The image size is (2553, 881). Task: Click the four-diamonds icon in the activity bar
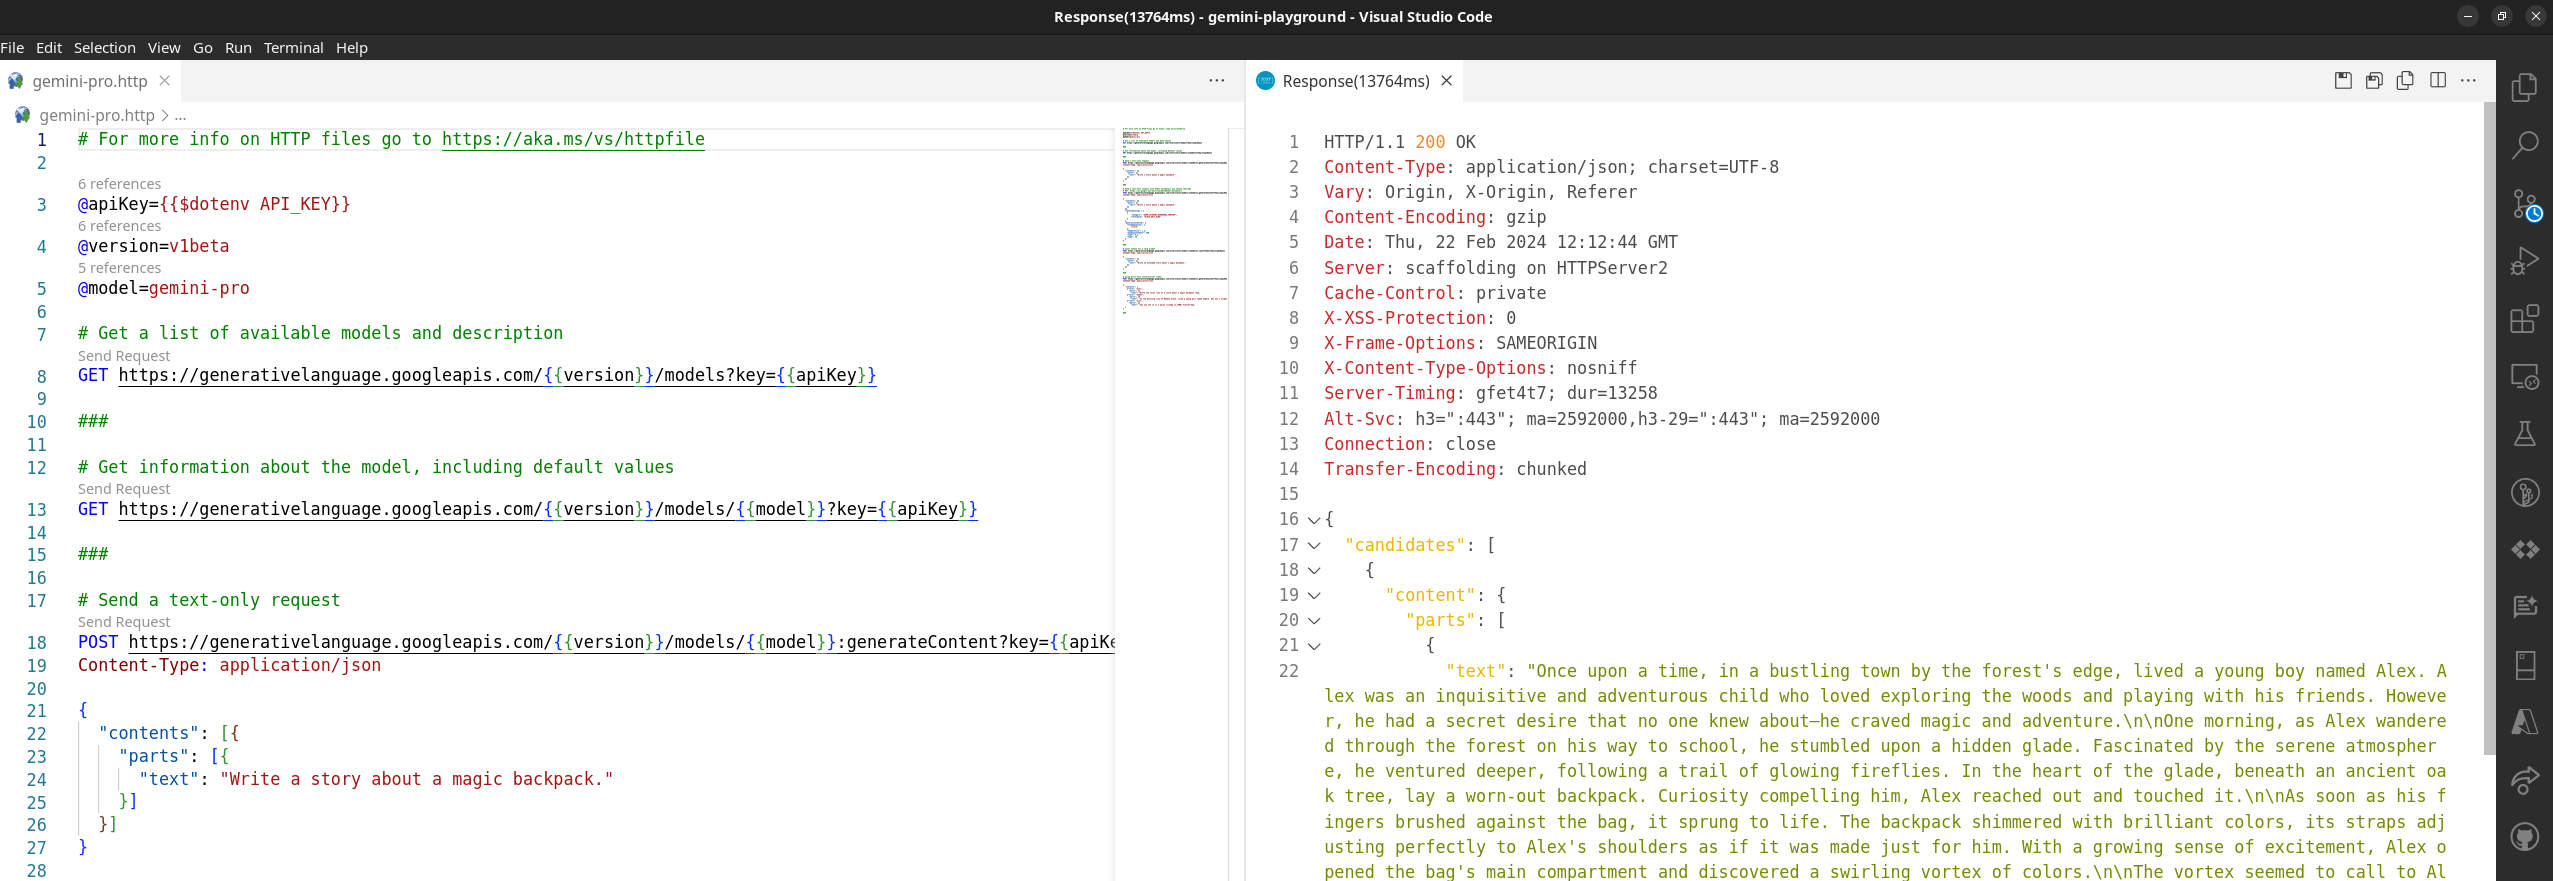pyautogui.click(x=2524, y=550)
